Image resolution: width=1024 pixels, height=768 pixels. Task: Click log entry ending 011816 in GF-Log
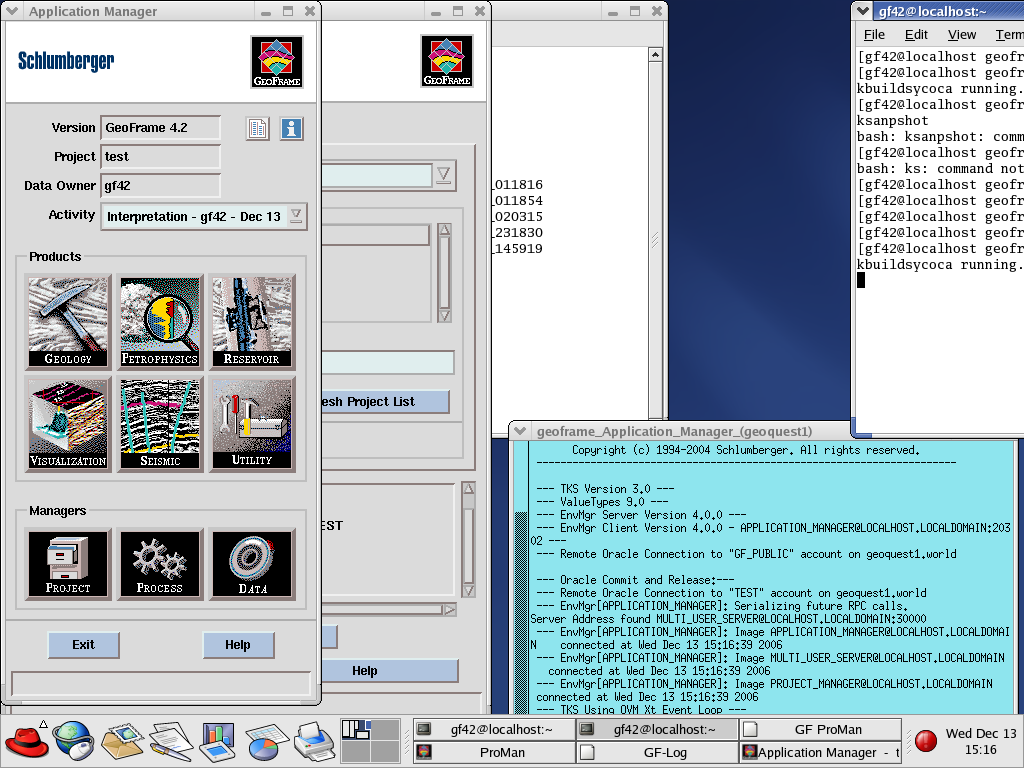519,185
